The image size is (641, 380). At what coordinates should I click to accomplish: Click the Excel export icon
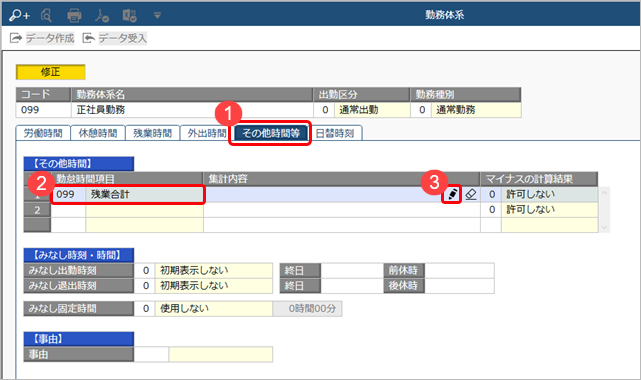coord(129,16)
